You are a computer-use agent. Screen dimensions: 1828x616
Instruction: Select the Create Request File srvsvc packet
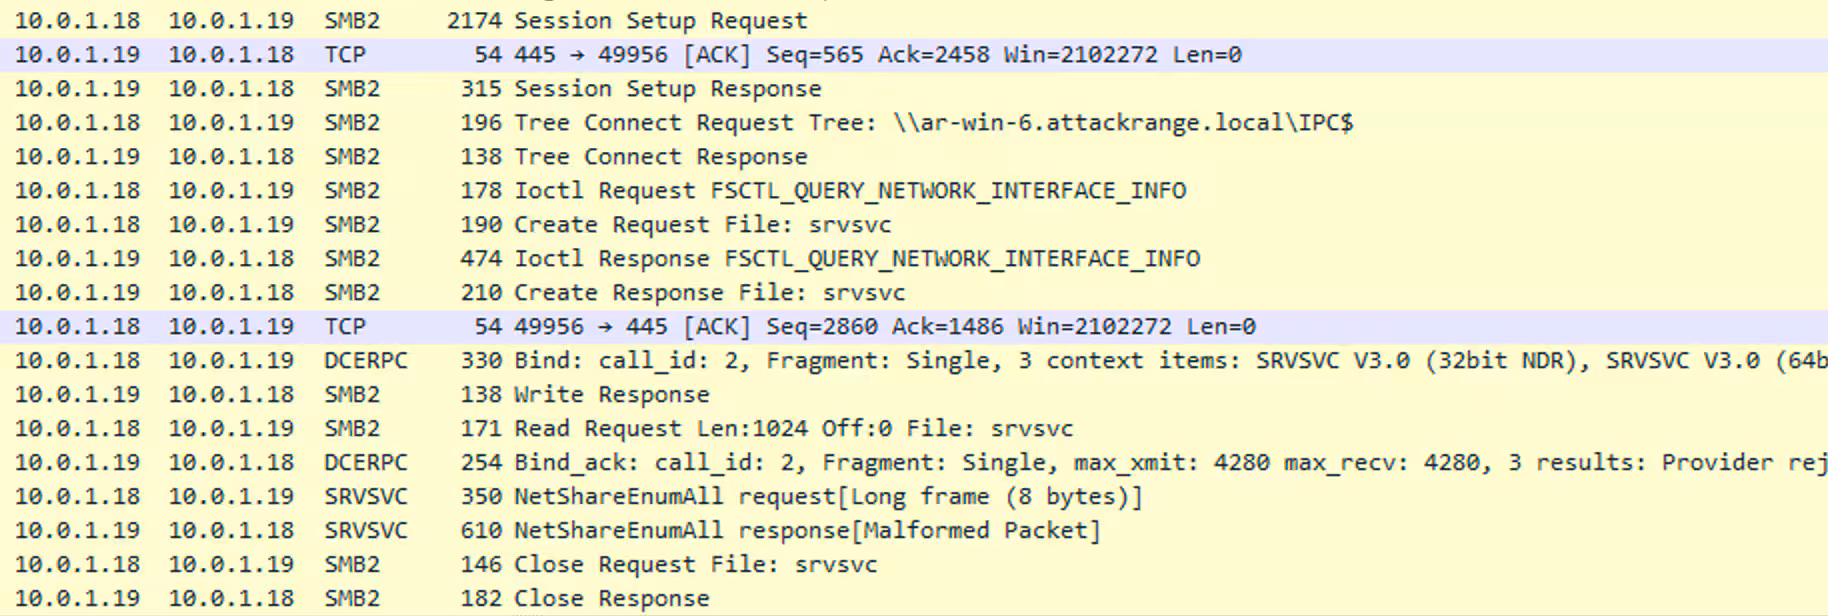(x=702, y=225)
